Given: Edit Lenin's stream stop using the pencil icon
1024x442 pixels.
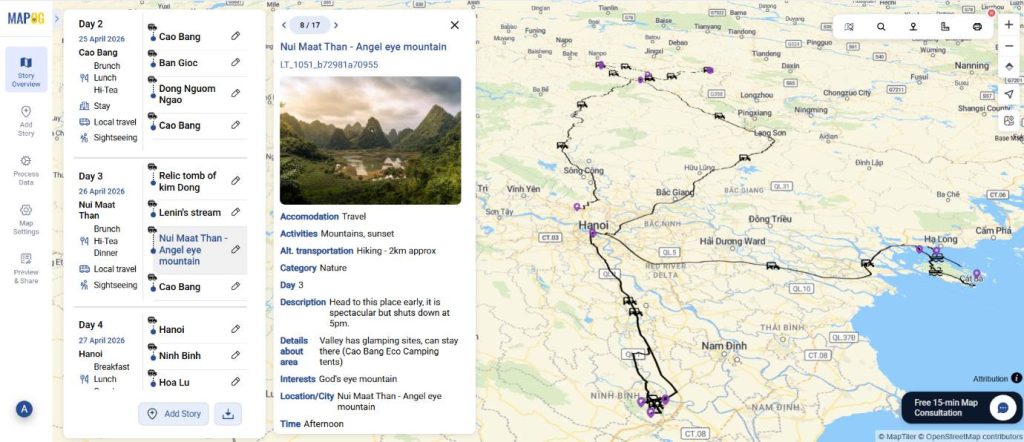Looking at the screenshot, I should (x=236, y=212).
